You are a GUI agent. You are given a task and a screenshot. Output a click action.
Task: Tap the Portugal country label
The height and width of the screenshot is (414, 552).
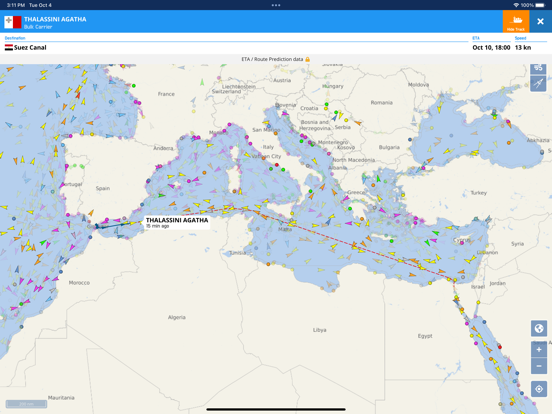coord(73,184)
